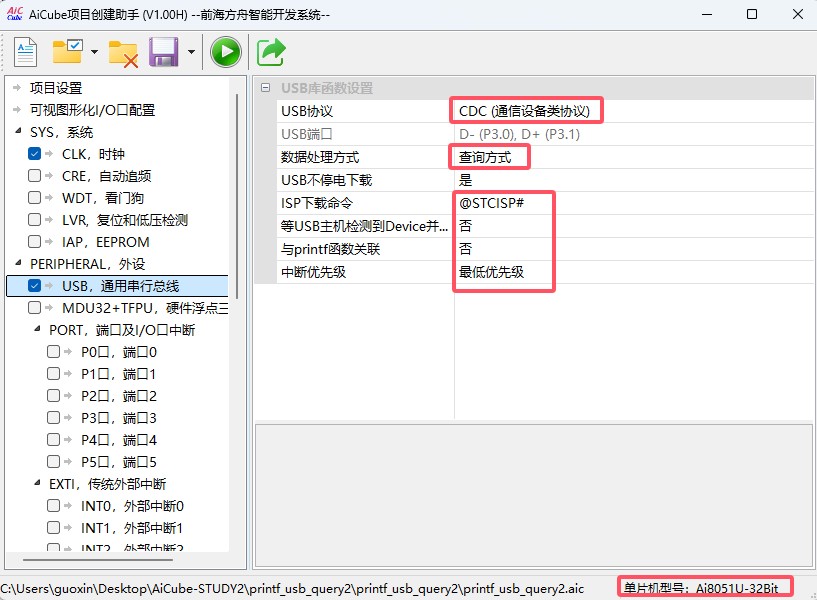Click the tree panel vertical scrollbar
The image size is (817, 600).
[237, 195]
